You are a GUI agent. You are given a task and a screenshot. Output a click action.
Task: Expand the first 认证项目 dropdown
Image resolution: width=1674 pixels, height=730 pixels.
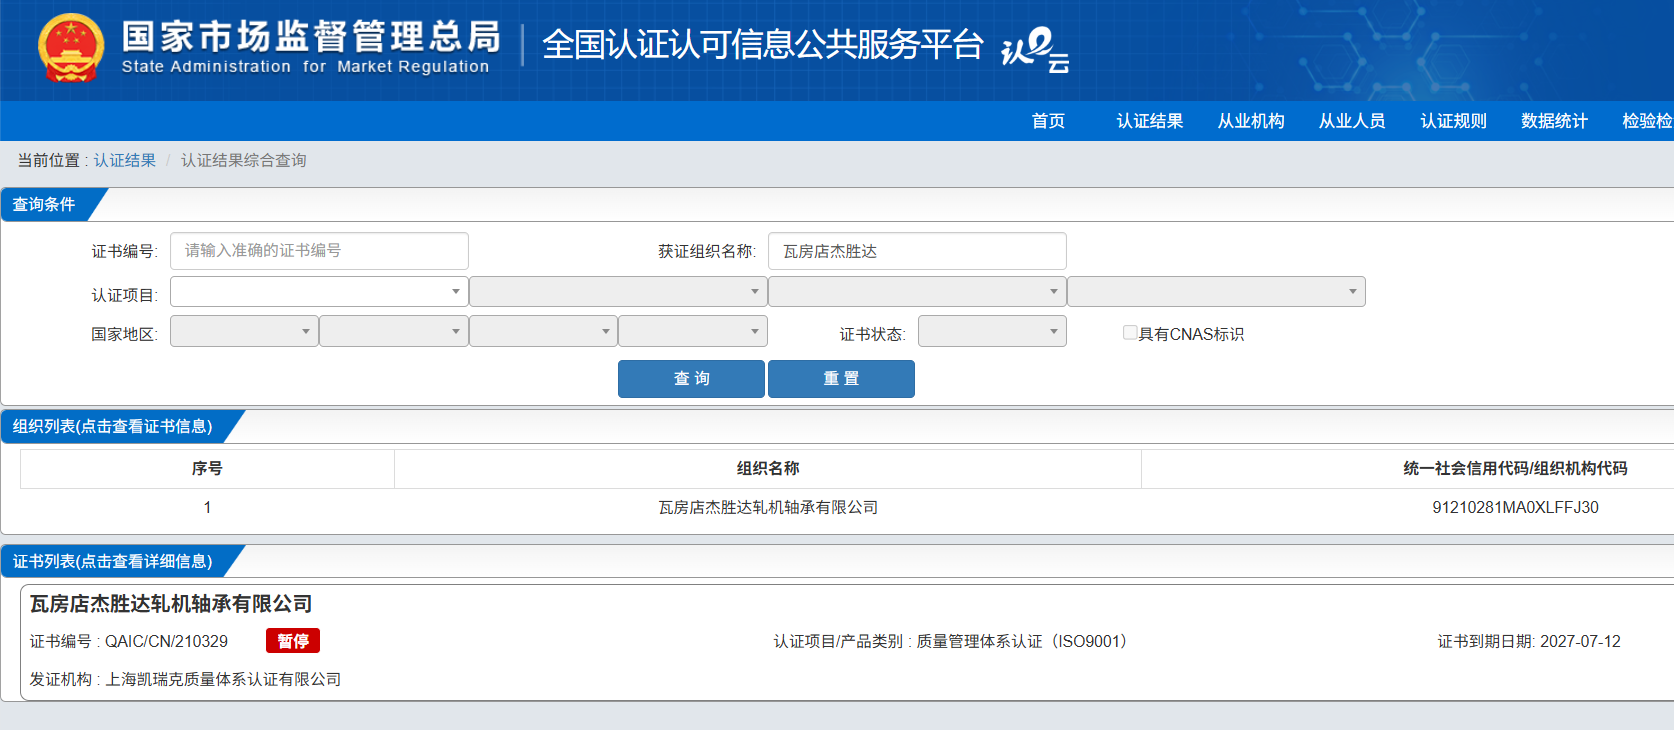319,292
